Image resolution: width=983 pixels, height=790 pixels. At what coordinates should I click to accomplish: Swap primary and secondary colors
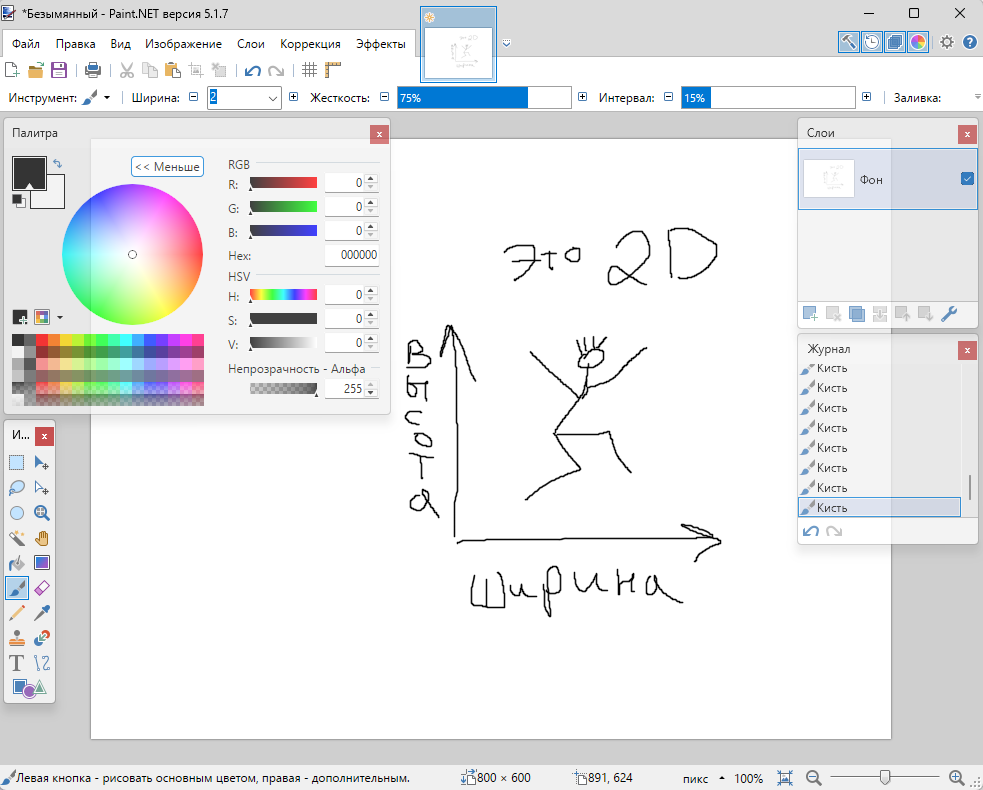pyautogui.click(x=58, y=164)
